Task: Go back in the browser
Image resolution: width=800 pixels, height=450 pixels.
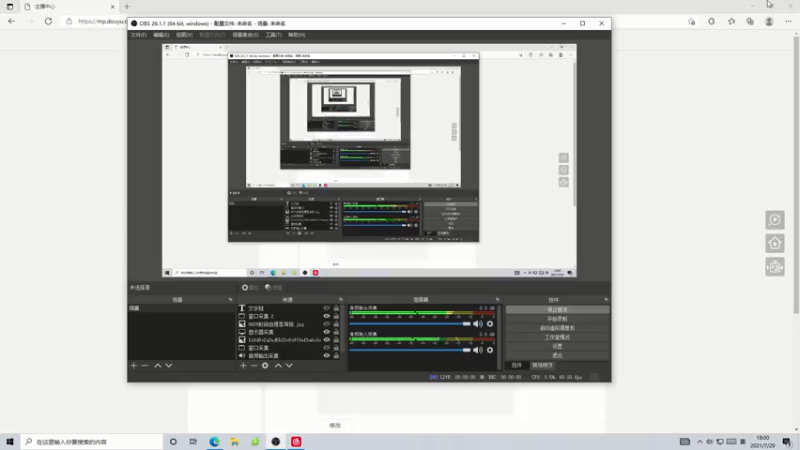Action: tap(11, 21)
